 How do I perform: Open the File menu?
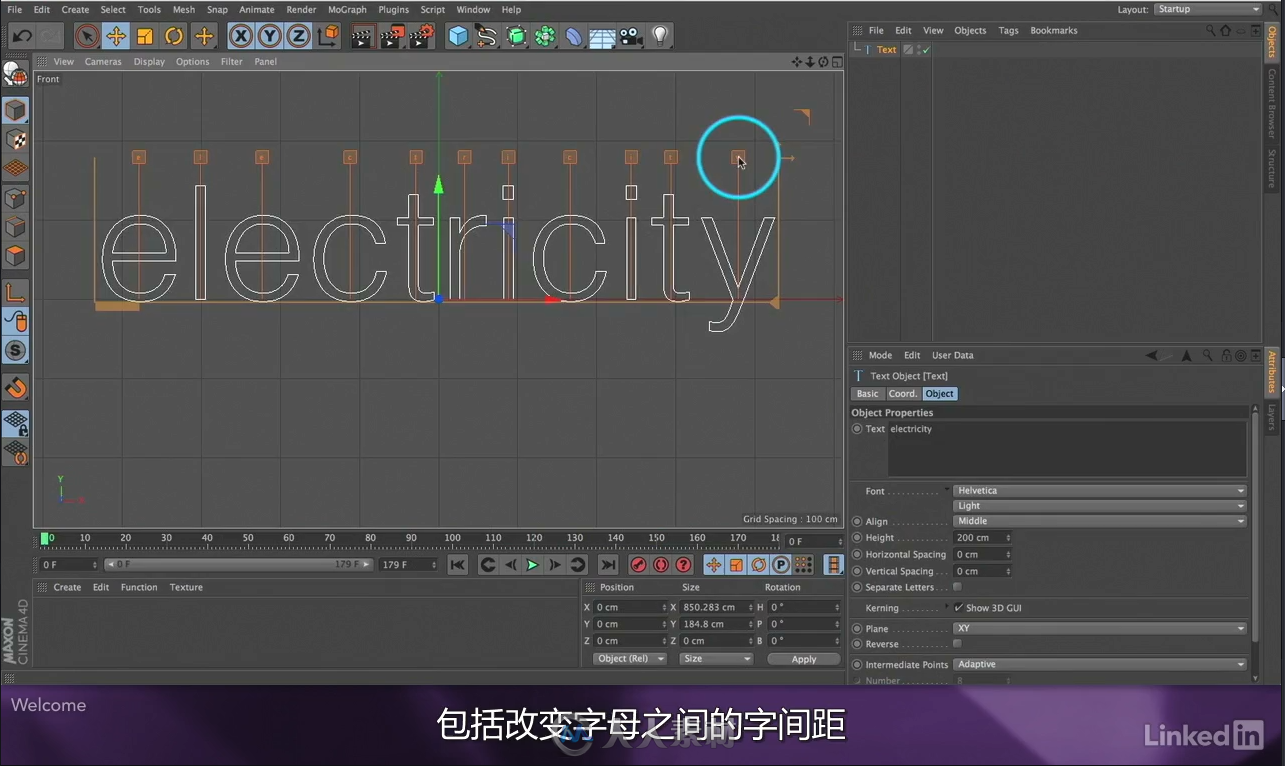pos(15,9)
